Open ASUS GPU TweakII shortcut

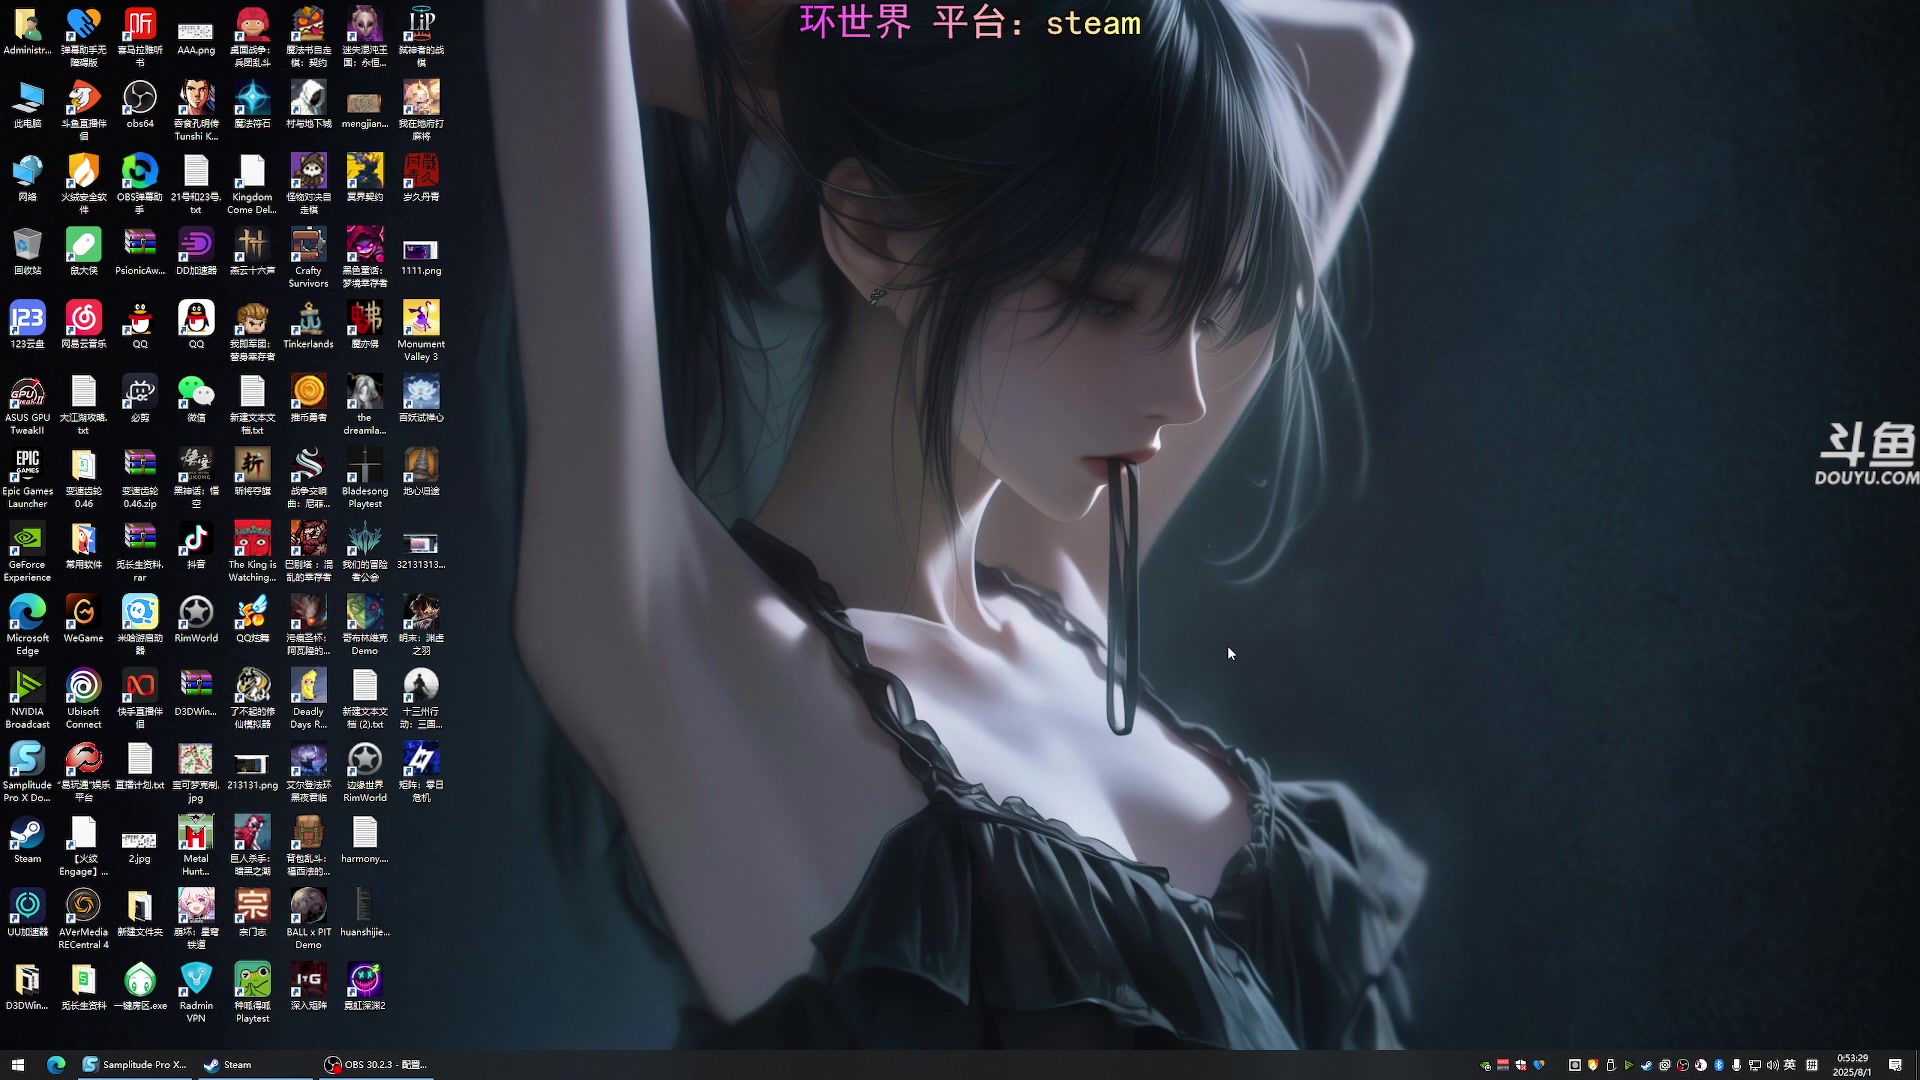pos(27,405)
